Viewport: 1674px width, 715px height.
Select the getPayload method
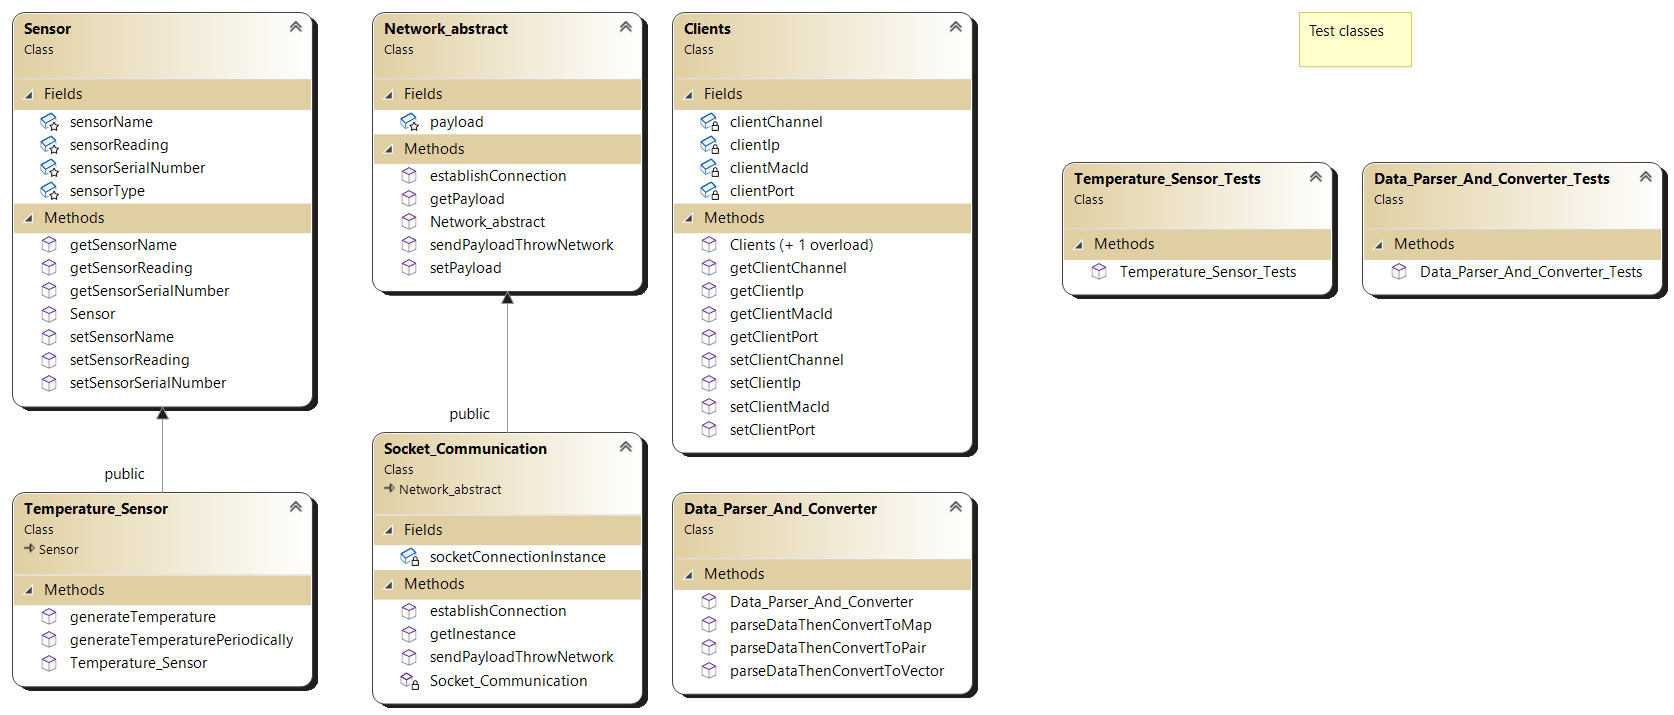click(467, 199)
